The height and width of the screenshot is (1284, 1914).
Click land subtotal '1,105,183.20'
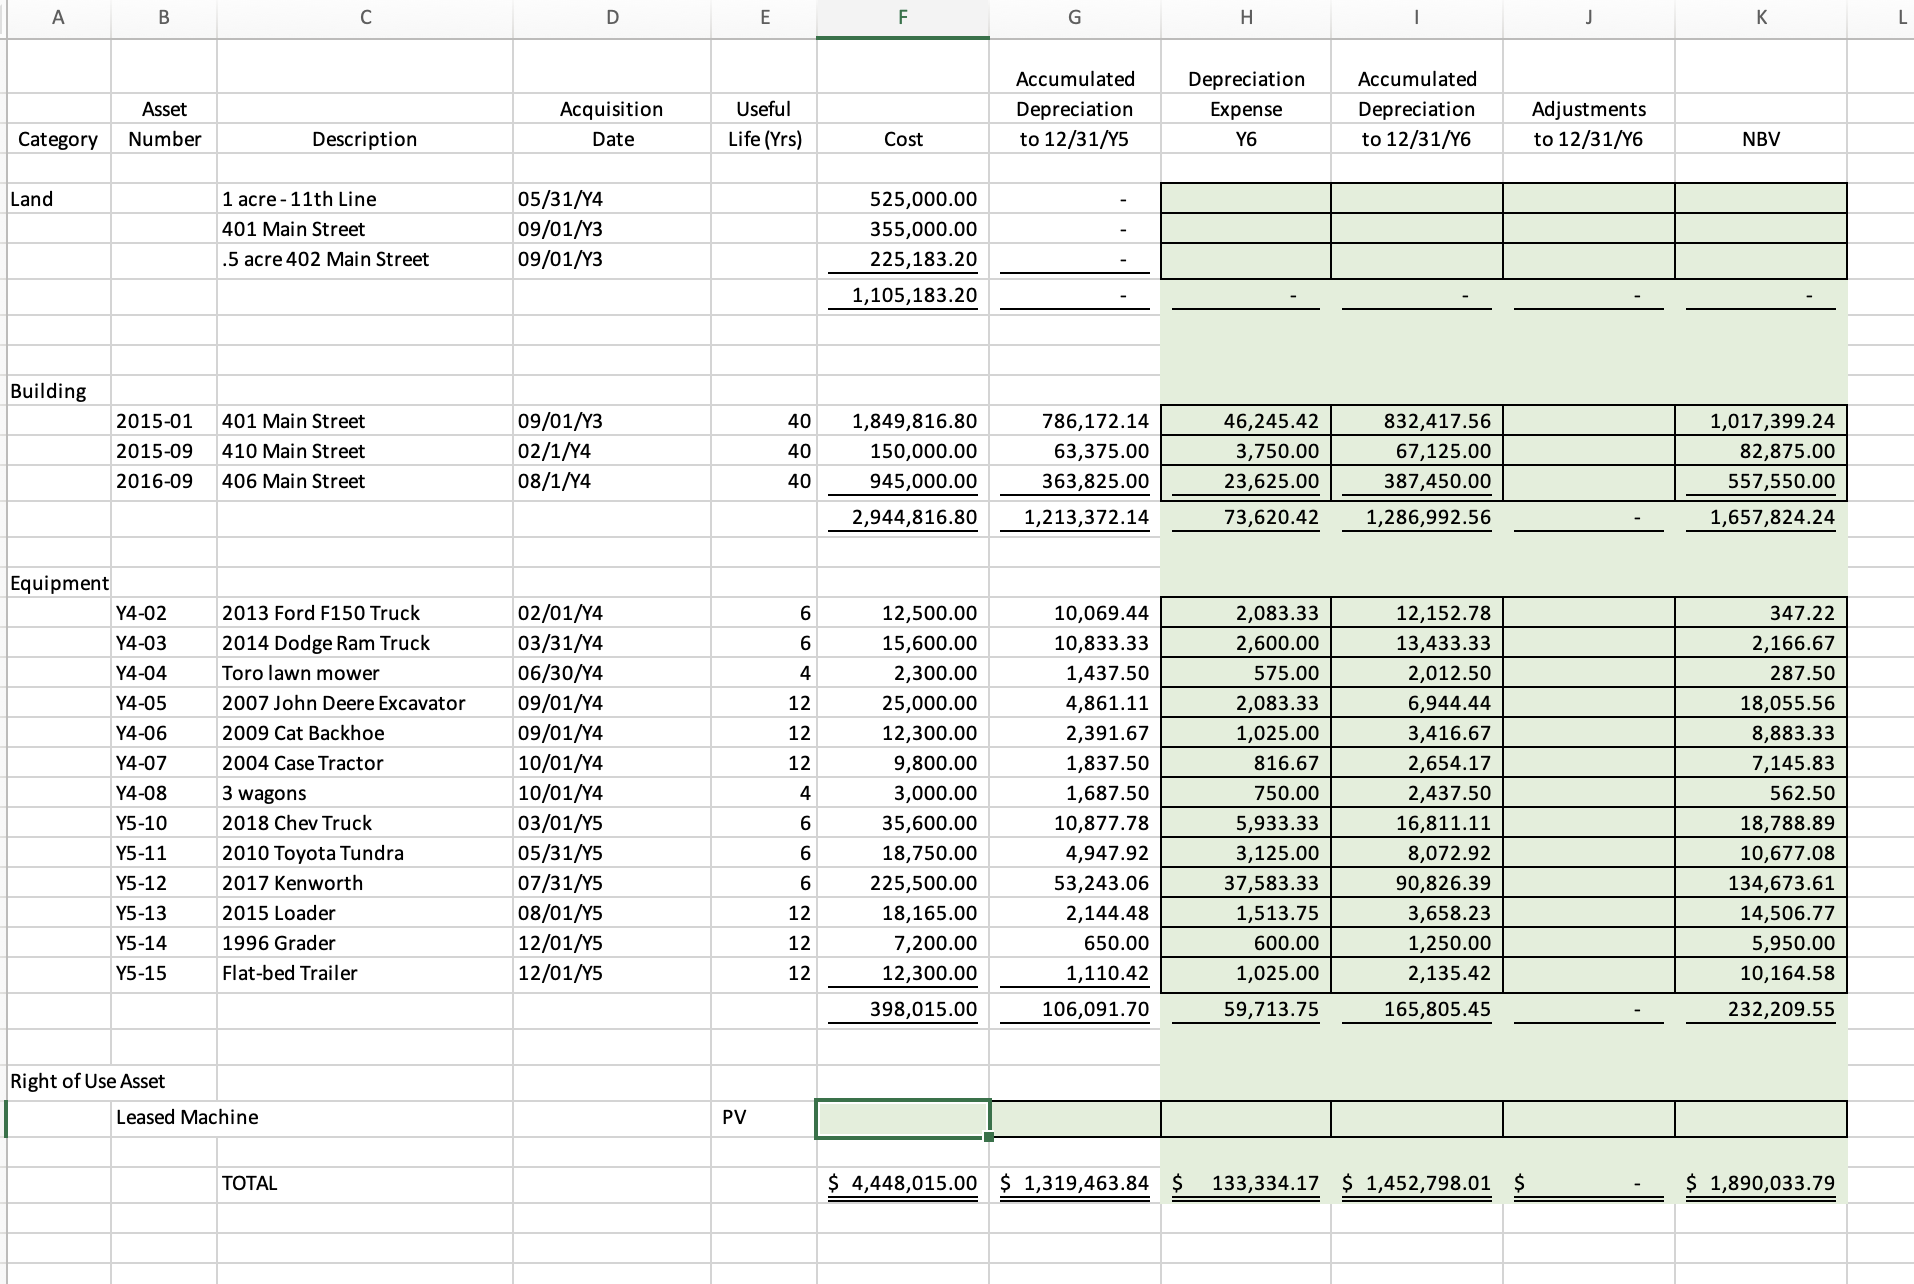pyautogui.click(x=903, y=296)
